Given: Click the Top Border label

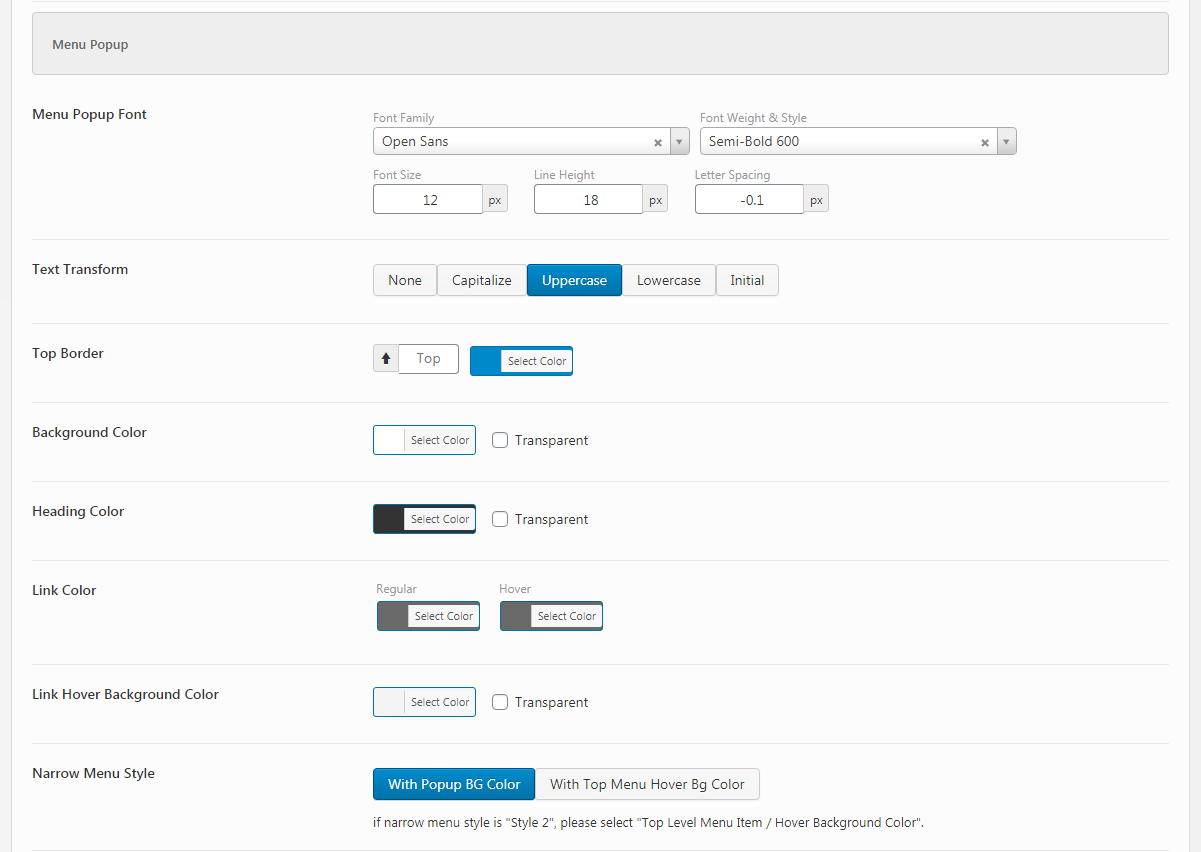Looking at the screenshot, I should (x=68, y=353).
